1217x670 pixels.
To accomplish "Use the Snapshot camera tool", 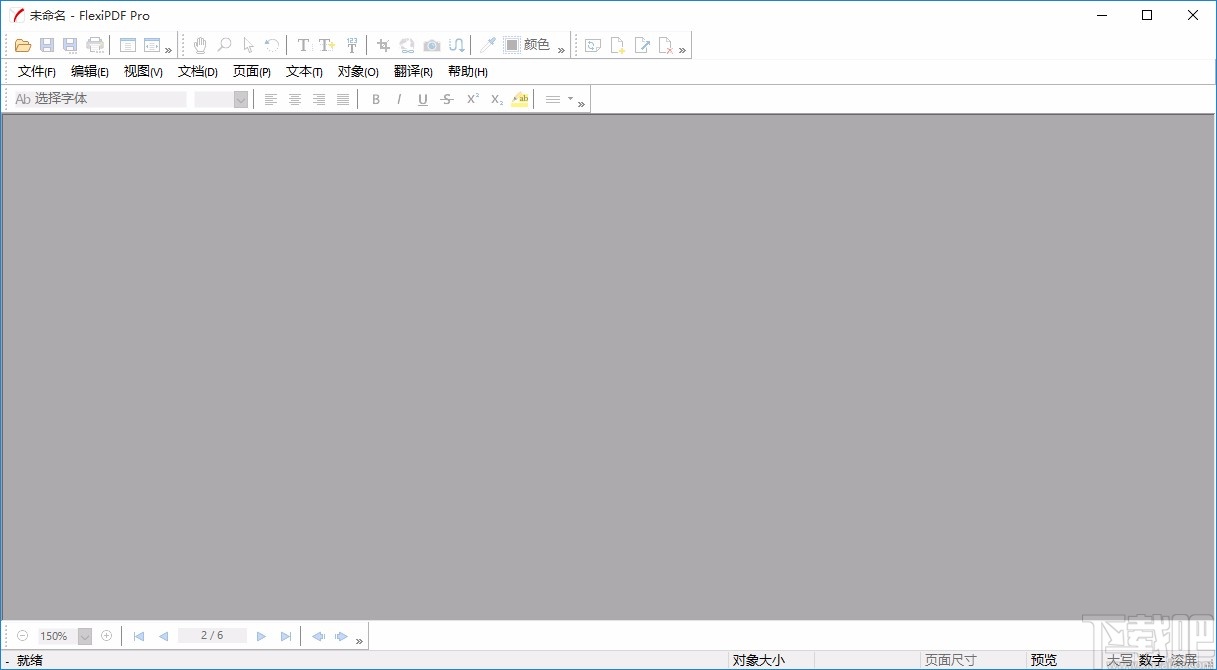I will tap(431, 45).
